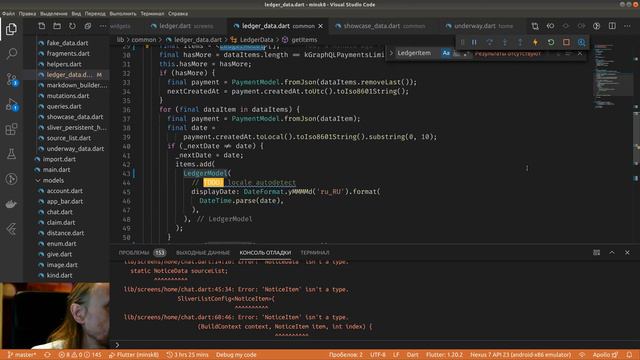Open Файл menu
This screenshot has width=640, height=360.
coord(8,13)
